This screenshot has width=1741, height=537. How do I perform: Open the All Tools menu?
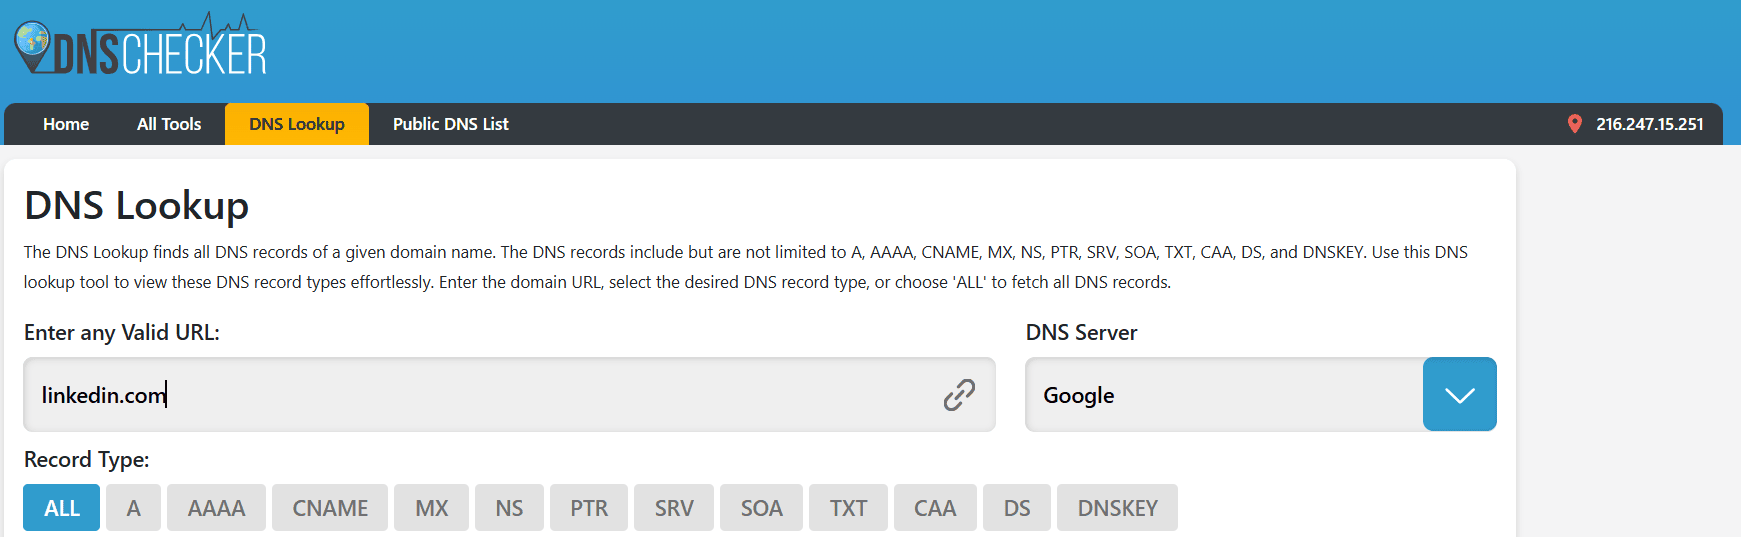coord(169,124)
